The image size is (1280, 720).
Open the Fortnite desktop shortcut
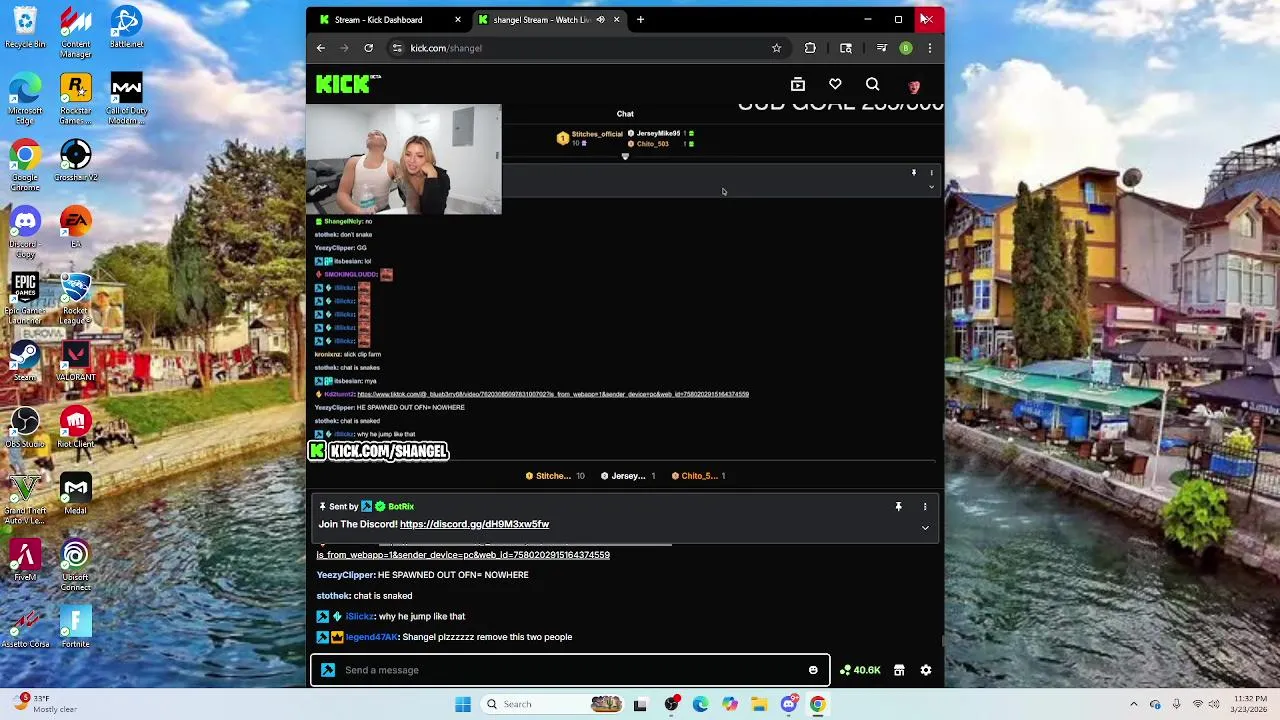point(76,628)
